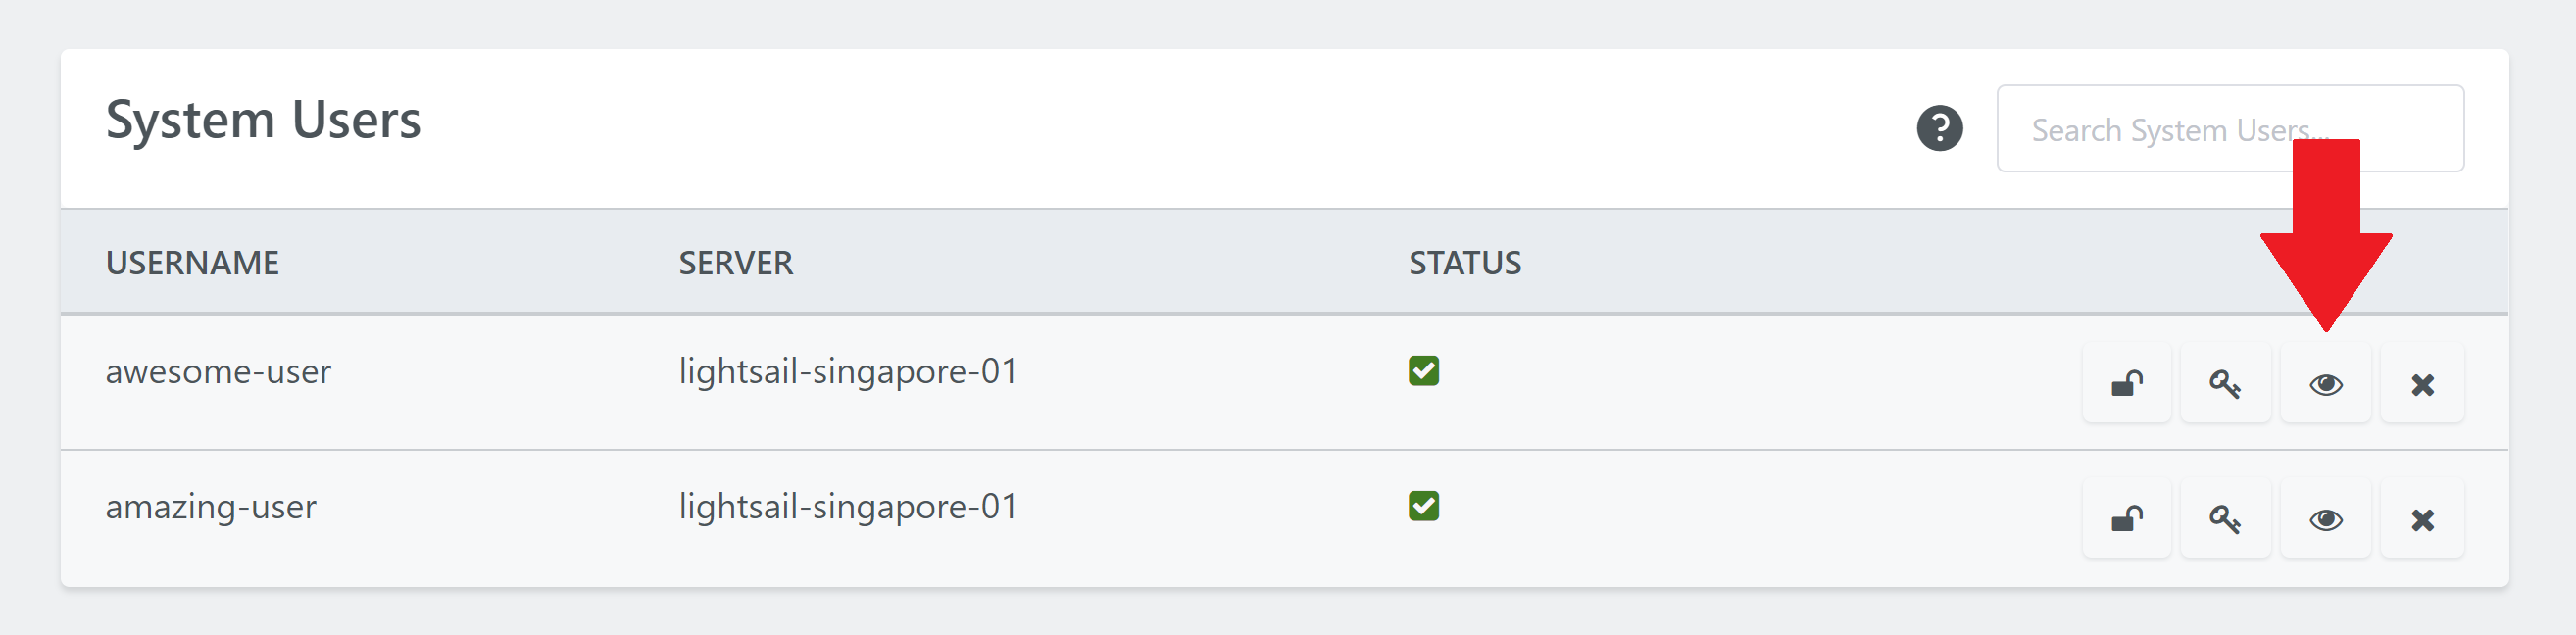The width and height of the screenshot is (2576, 635).
Task: Toggle the green status checkbox for awesome-user
Action: pos(1423,371)
